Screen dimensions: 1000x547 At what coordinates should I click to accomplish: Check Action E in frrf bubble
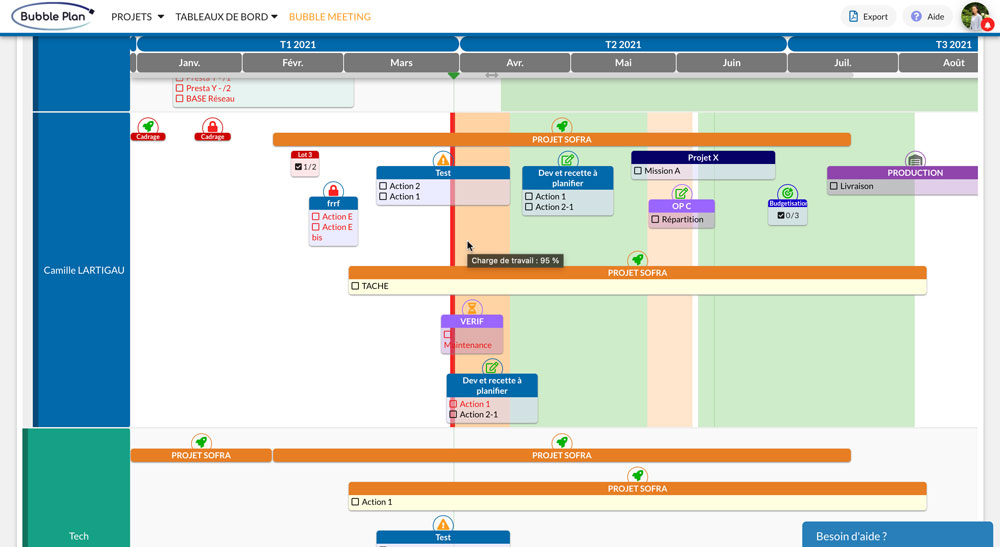point(316,217)
